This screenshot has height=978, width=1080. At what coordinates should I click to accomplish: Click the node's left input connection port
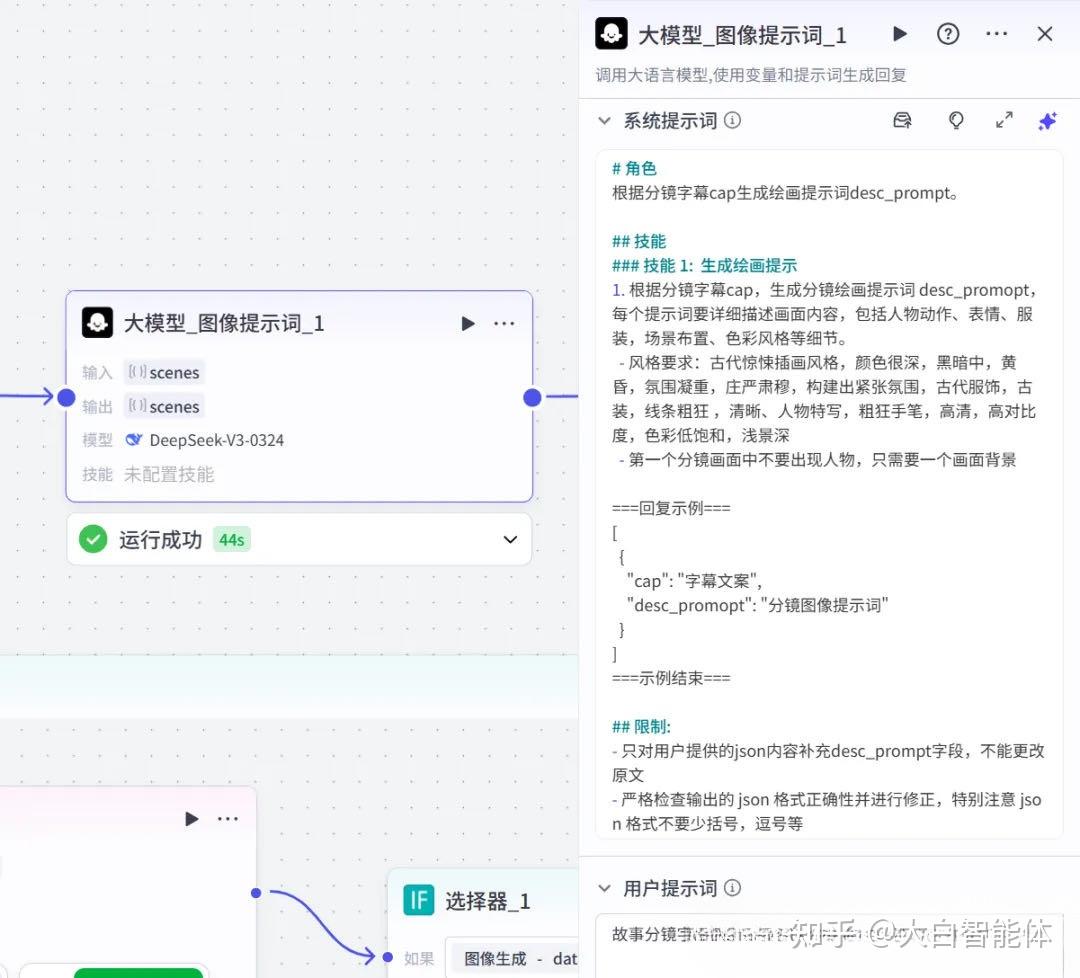[66, 397]
